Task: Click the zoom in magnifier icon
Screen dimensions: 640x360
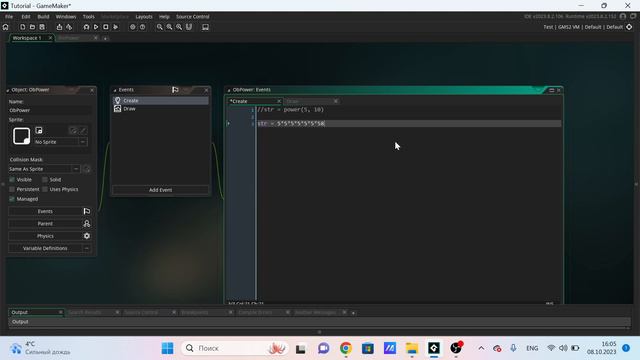Action: (179, 27)
